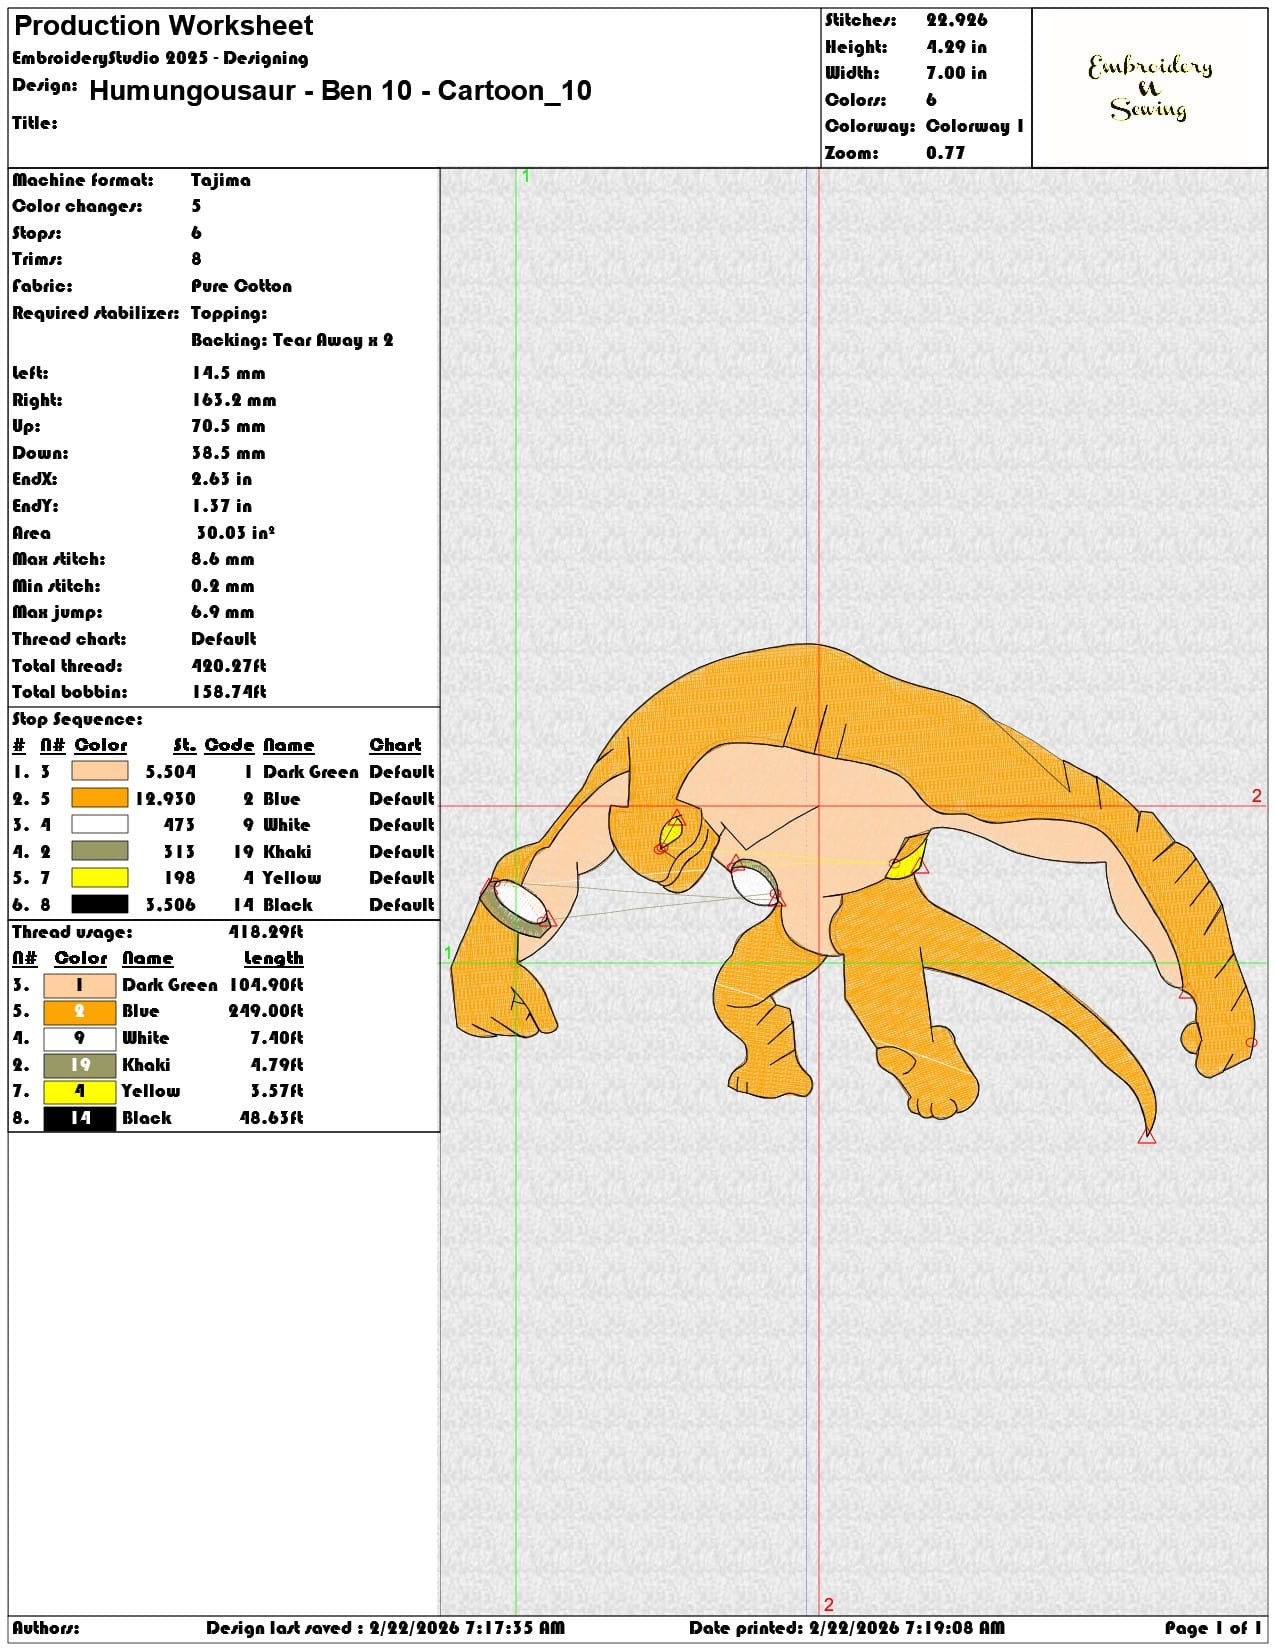Select the Blue thread length 249.00ft
This screenshot has height=1650, width=1275.
click(266, 1011)
